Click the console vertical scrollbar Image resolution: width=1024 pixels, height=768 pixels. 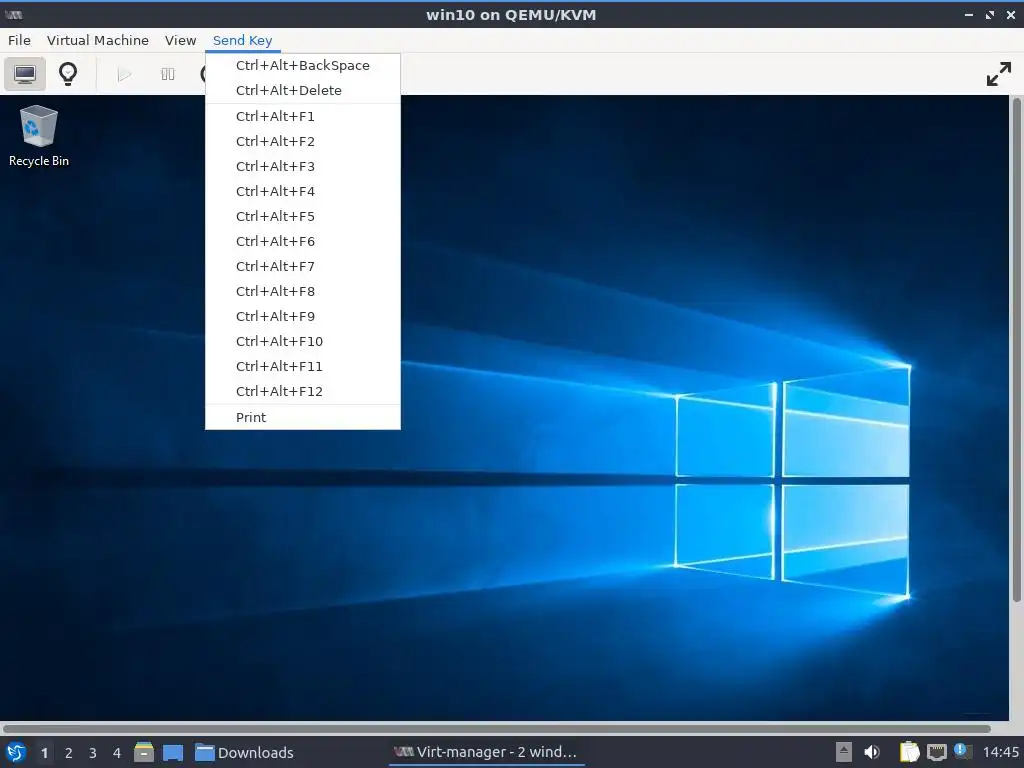point(1016,350)
